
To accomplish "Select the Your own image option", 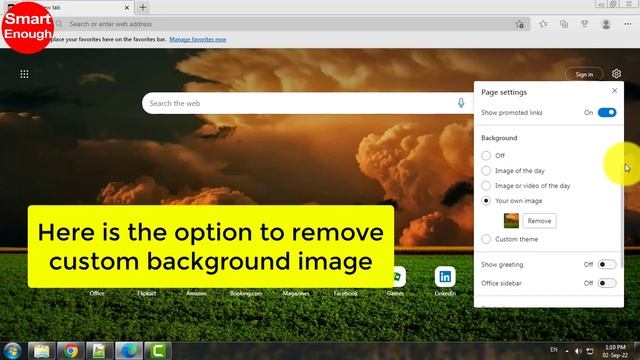I will point(486,201).
